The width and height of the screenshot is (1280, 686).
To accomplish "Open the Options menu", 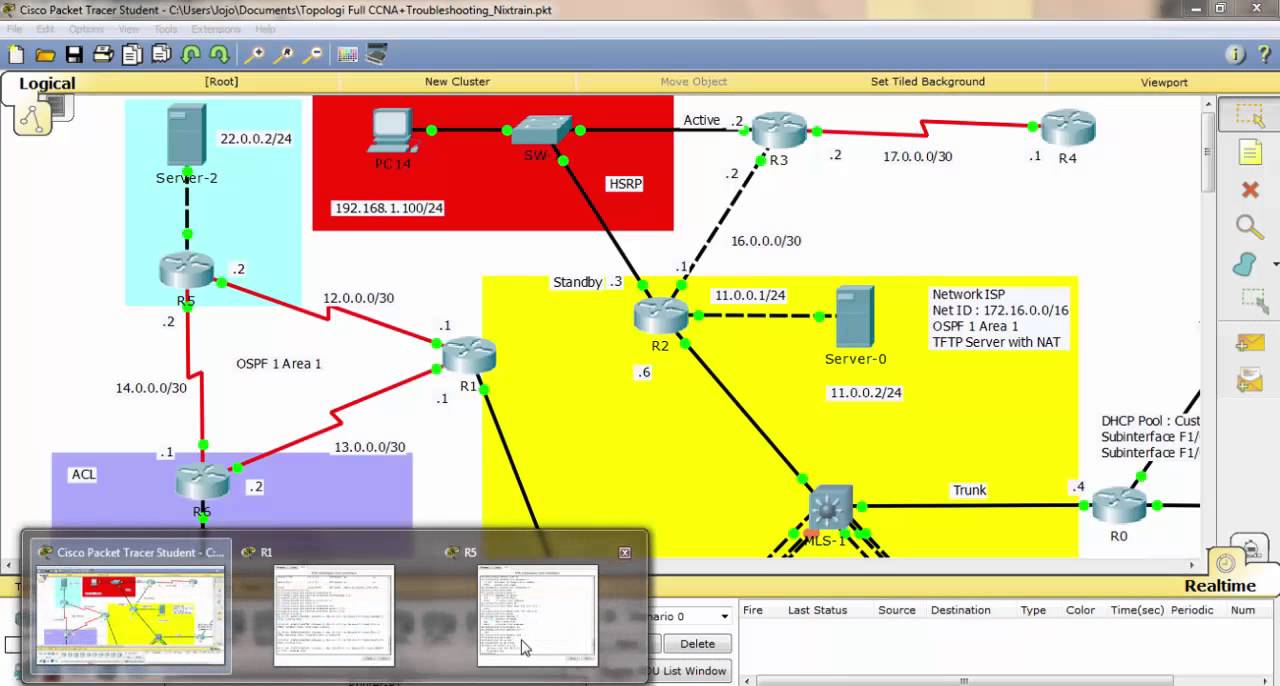I will pos(87,29).
